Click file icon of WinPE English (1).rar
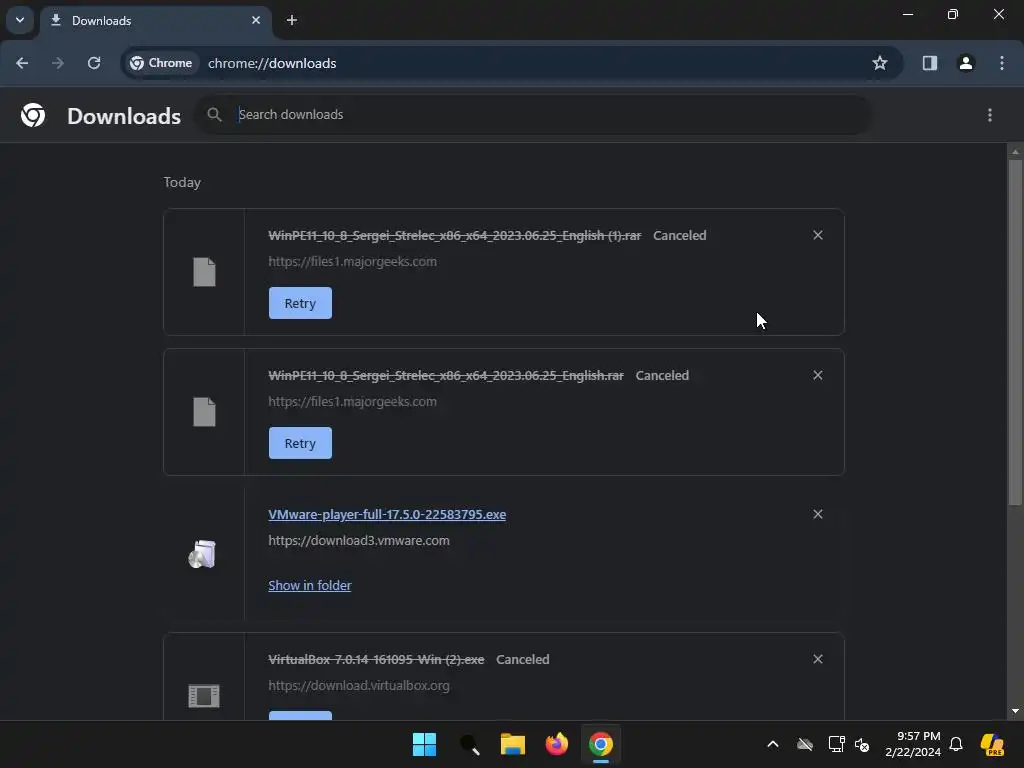This screenshot has width=1024, height=768. point(204,272)
